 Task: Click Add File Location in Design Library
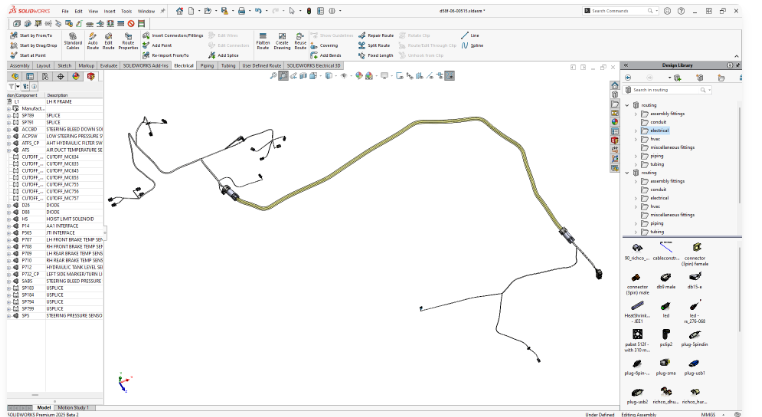coord(677,78)
